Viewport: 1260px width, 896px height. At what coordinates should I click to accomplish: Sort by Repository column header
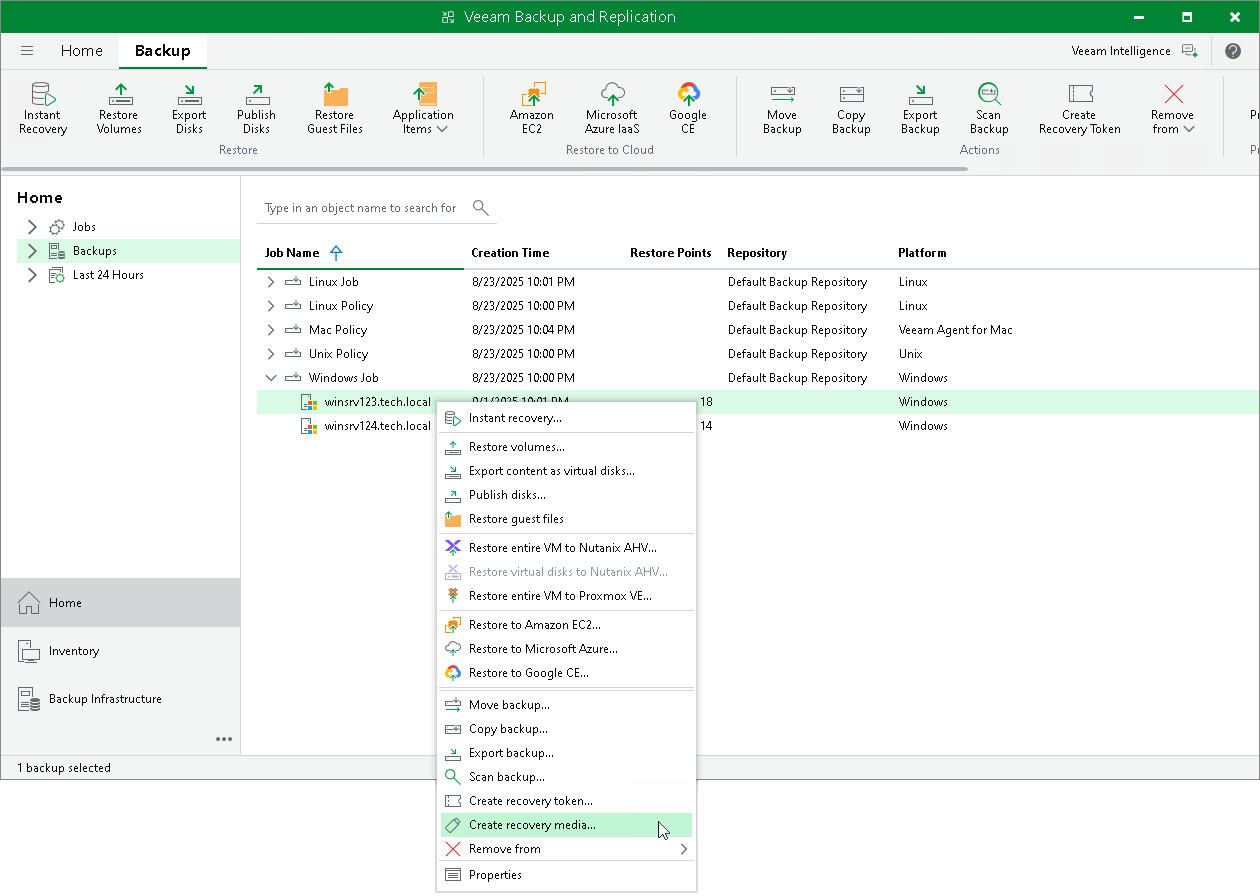pyautogui.click(x=757, y=253)
